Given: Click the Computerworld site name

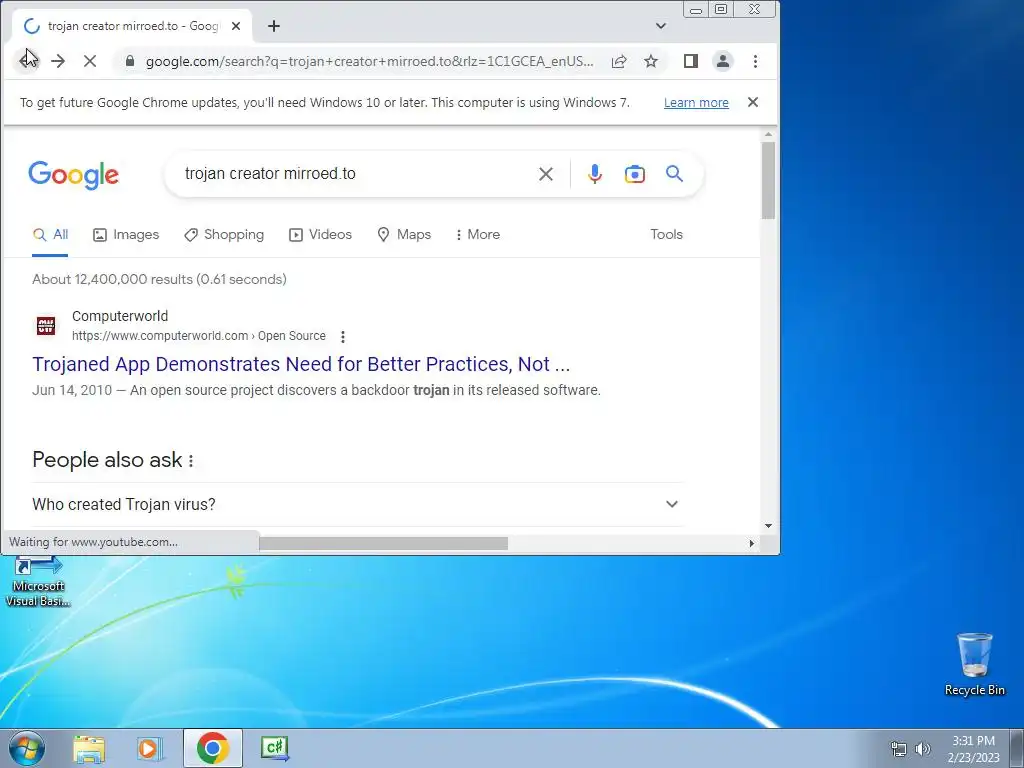Looking at the screenshot, I should [120, 316].
